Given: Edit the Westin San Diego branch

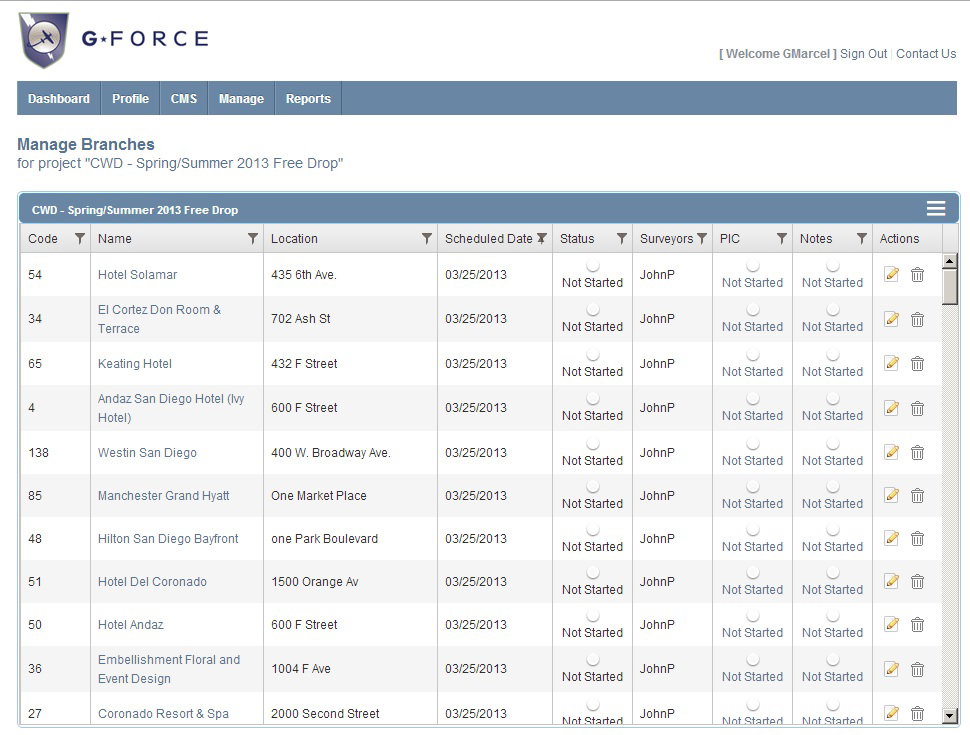Looking at the screenshot, I should tap(891, 452).
